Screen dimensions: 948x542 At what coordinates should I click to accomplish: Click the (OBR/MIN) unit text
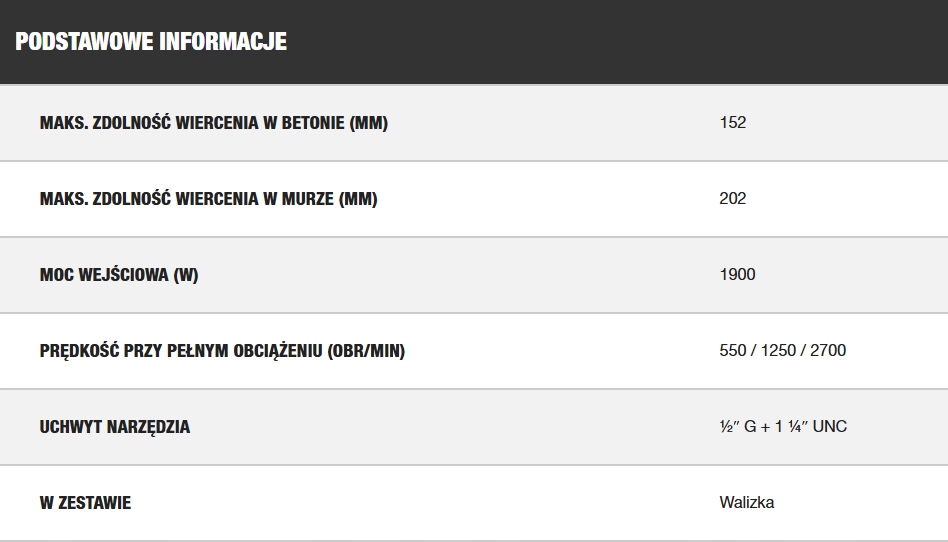point(366,351)
